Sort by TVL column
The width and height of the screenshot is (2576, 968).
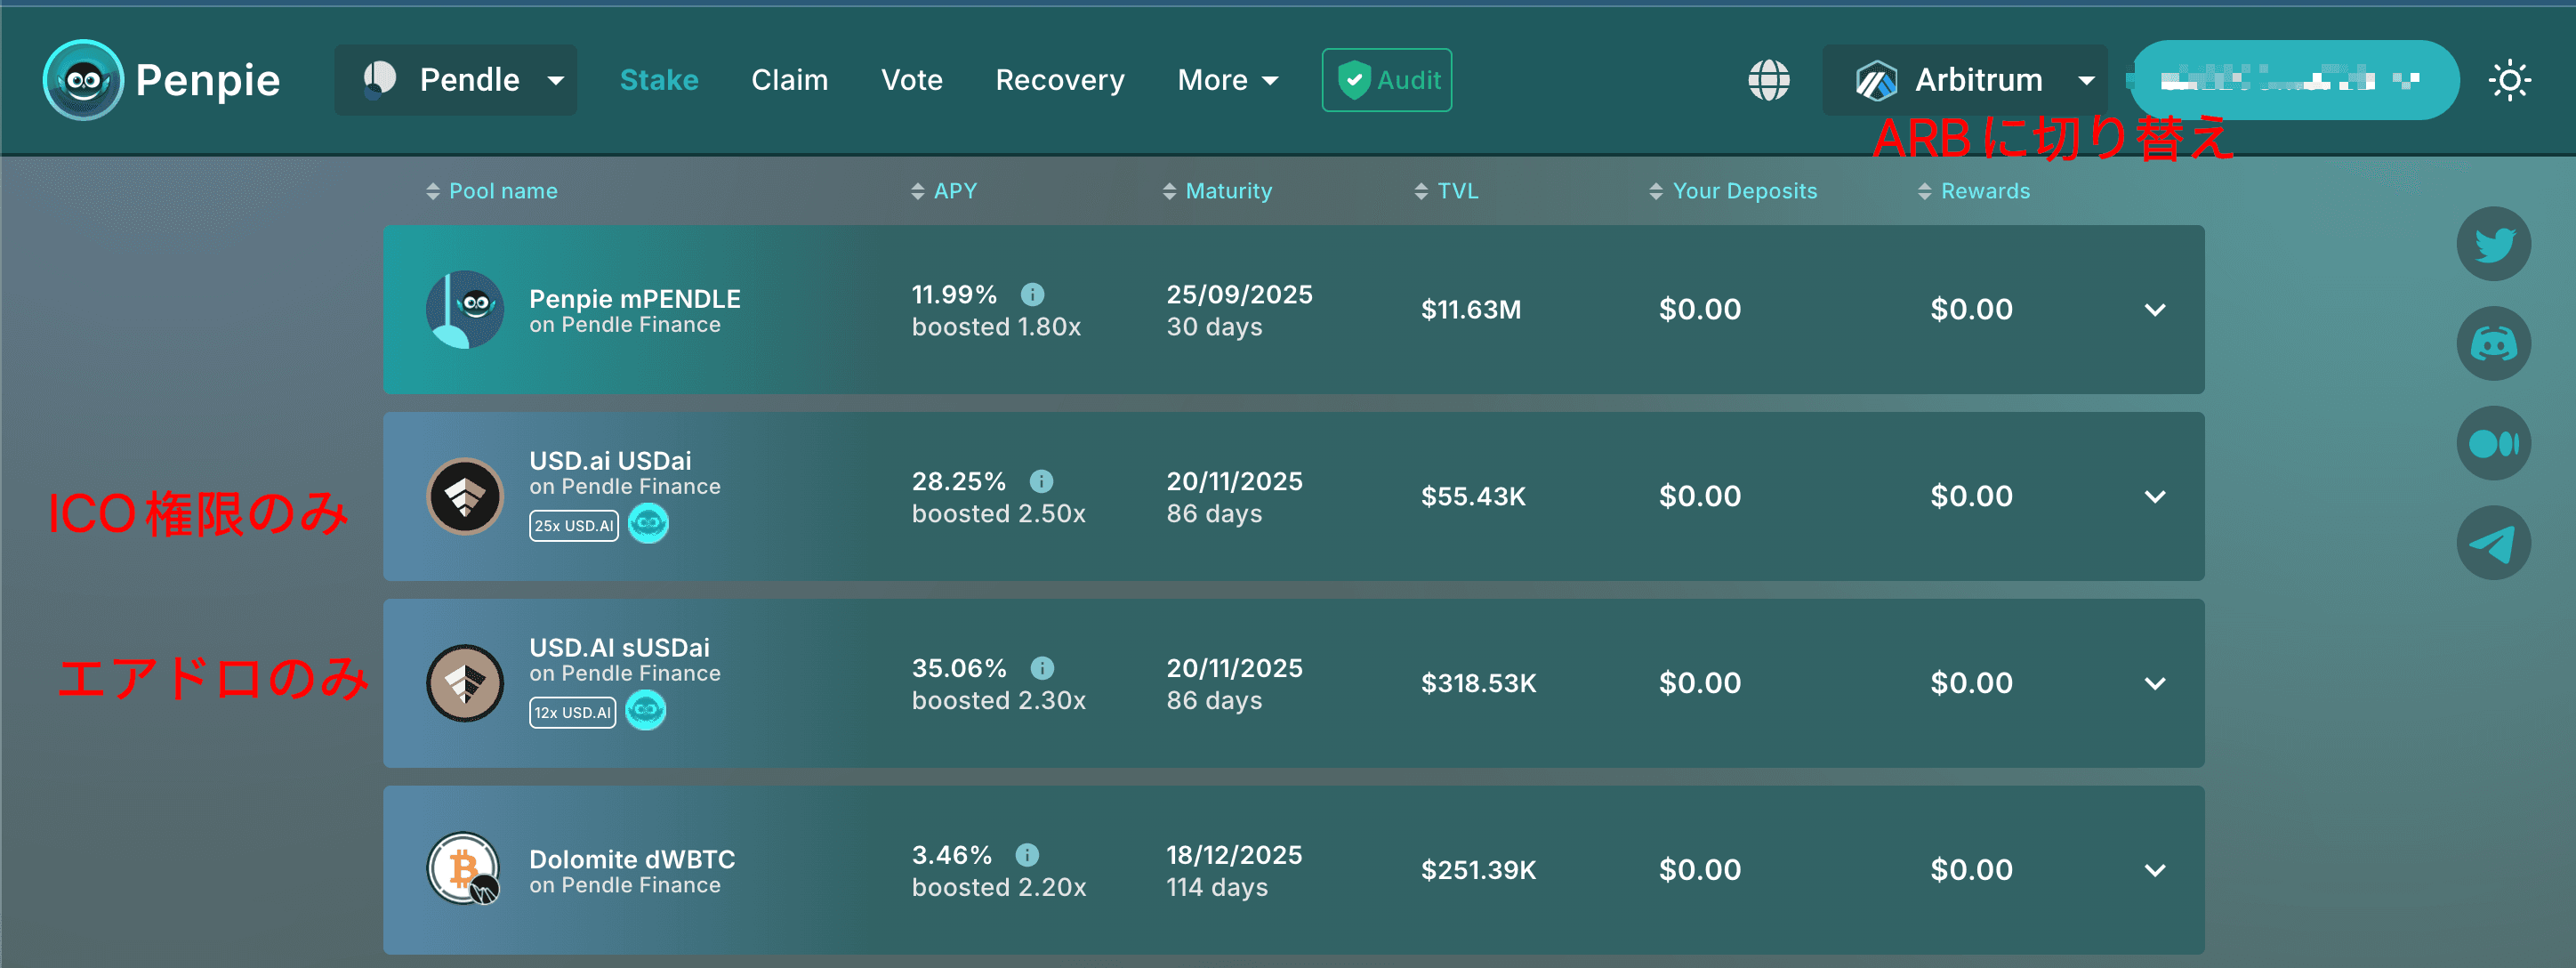(1446, 191)
